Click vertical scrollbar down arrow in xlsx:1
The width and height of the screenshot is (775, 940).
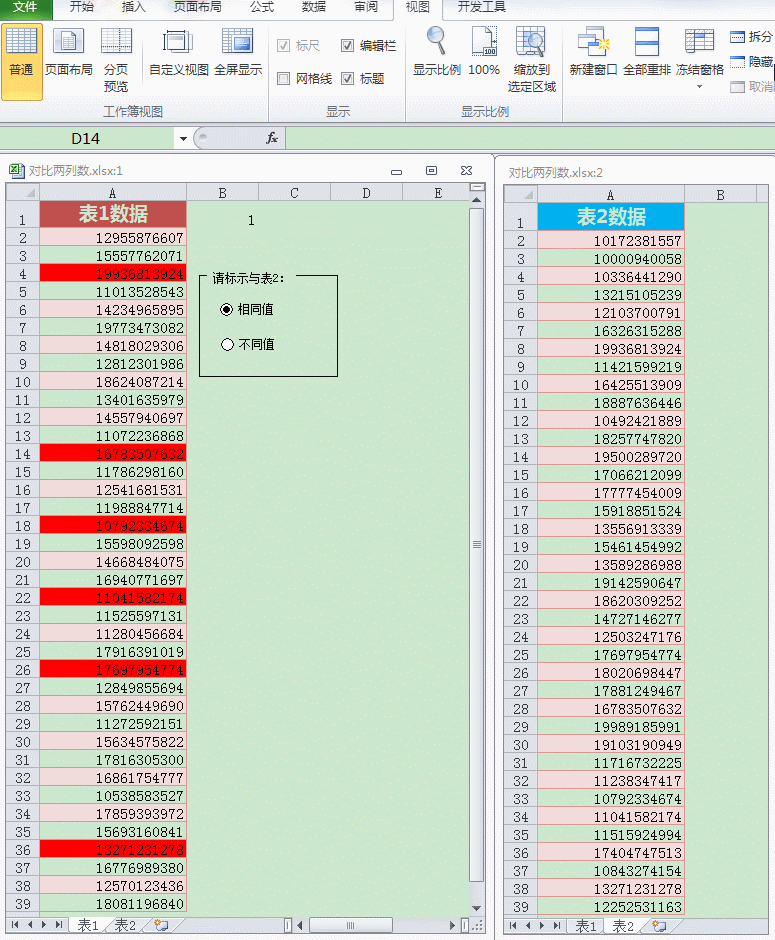click(x=477, y=908)
